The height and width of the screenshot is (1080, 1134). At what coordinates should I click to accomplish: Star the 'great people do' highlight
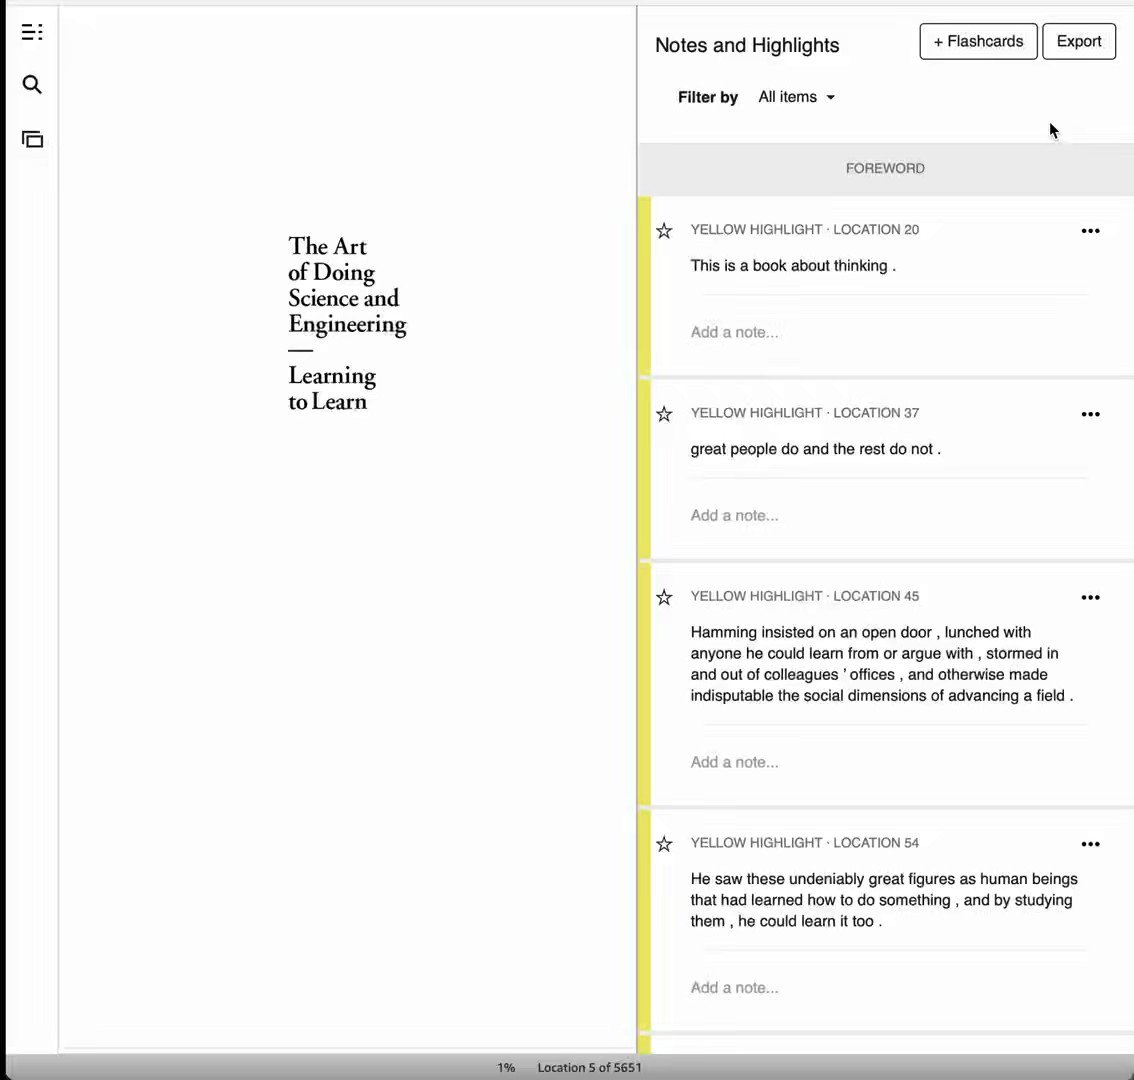pos(664,414)
